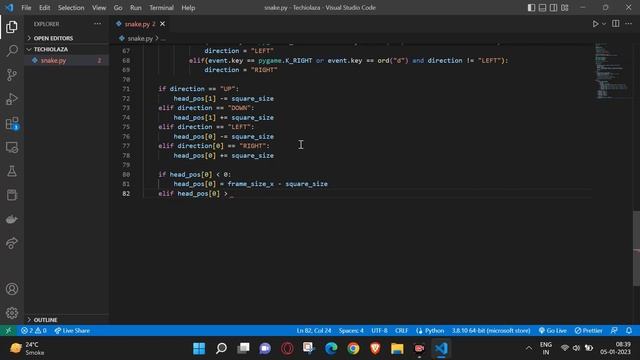
Task: Expand the Open Editors section
Action: (67, 38)
